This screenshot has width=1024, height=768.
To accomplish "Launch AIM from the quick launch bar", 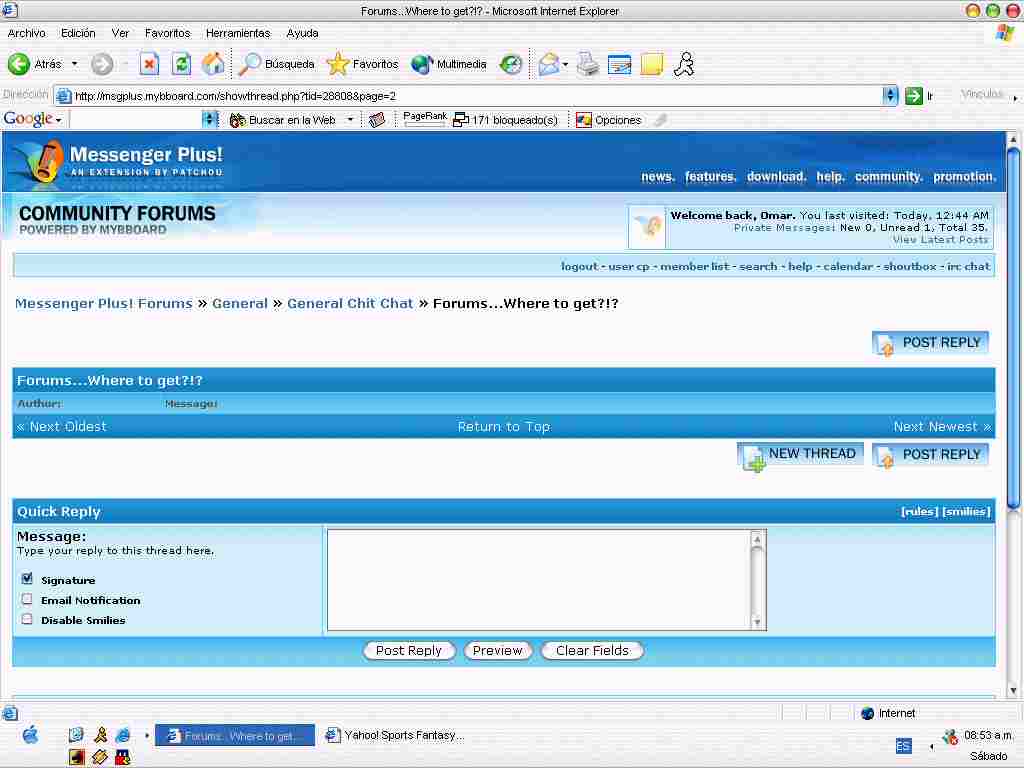I will [101, 735].
